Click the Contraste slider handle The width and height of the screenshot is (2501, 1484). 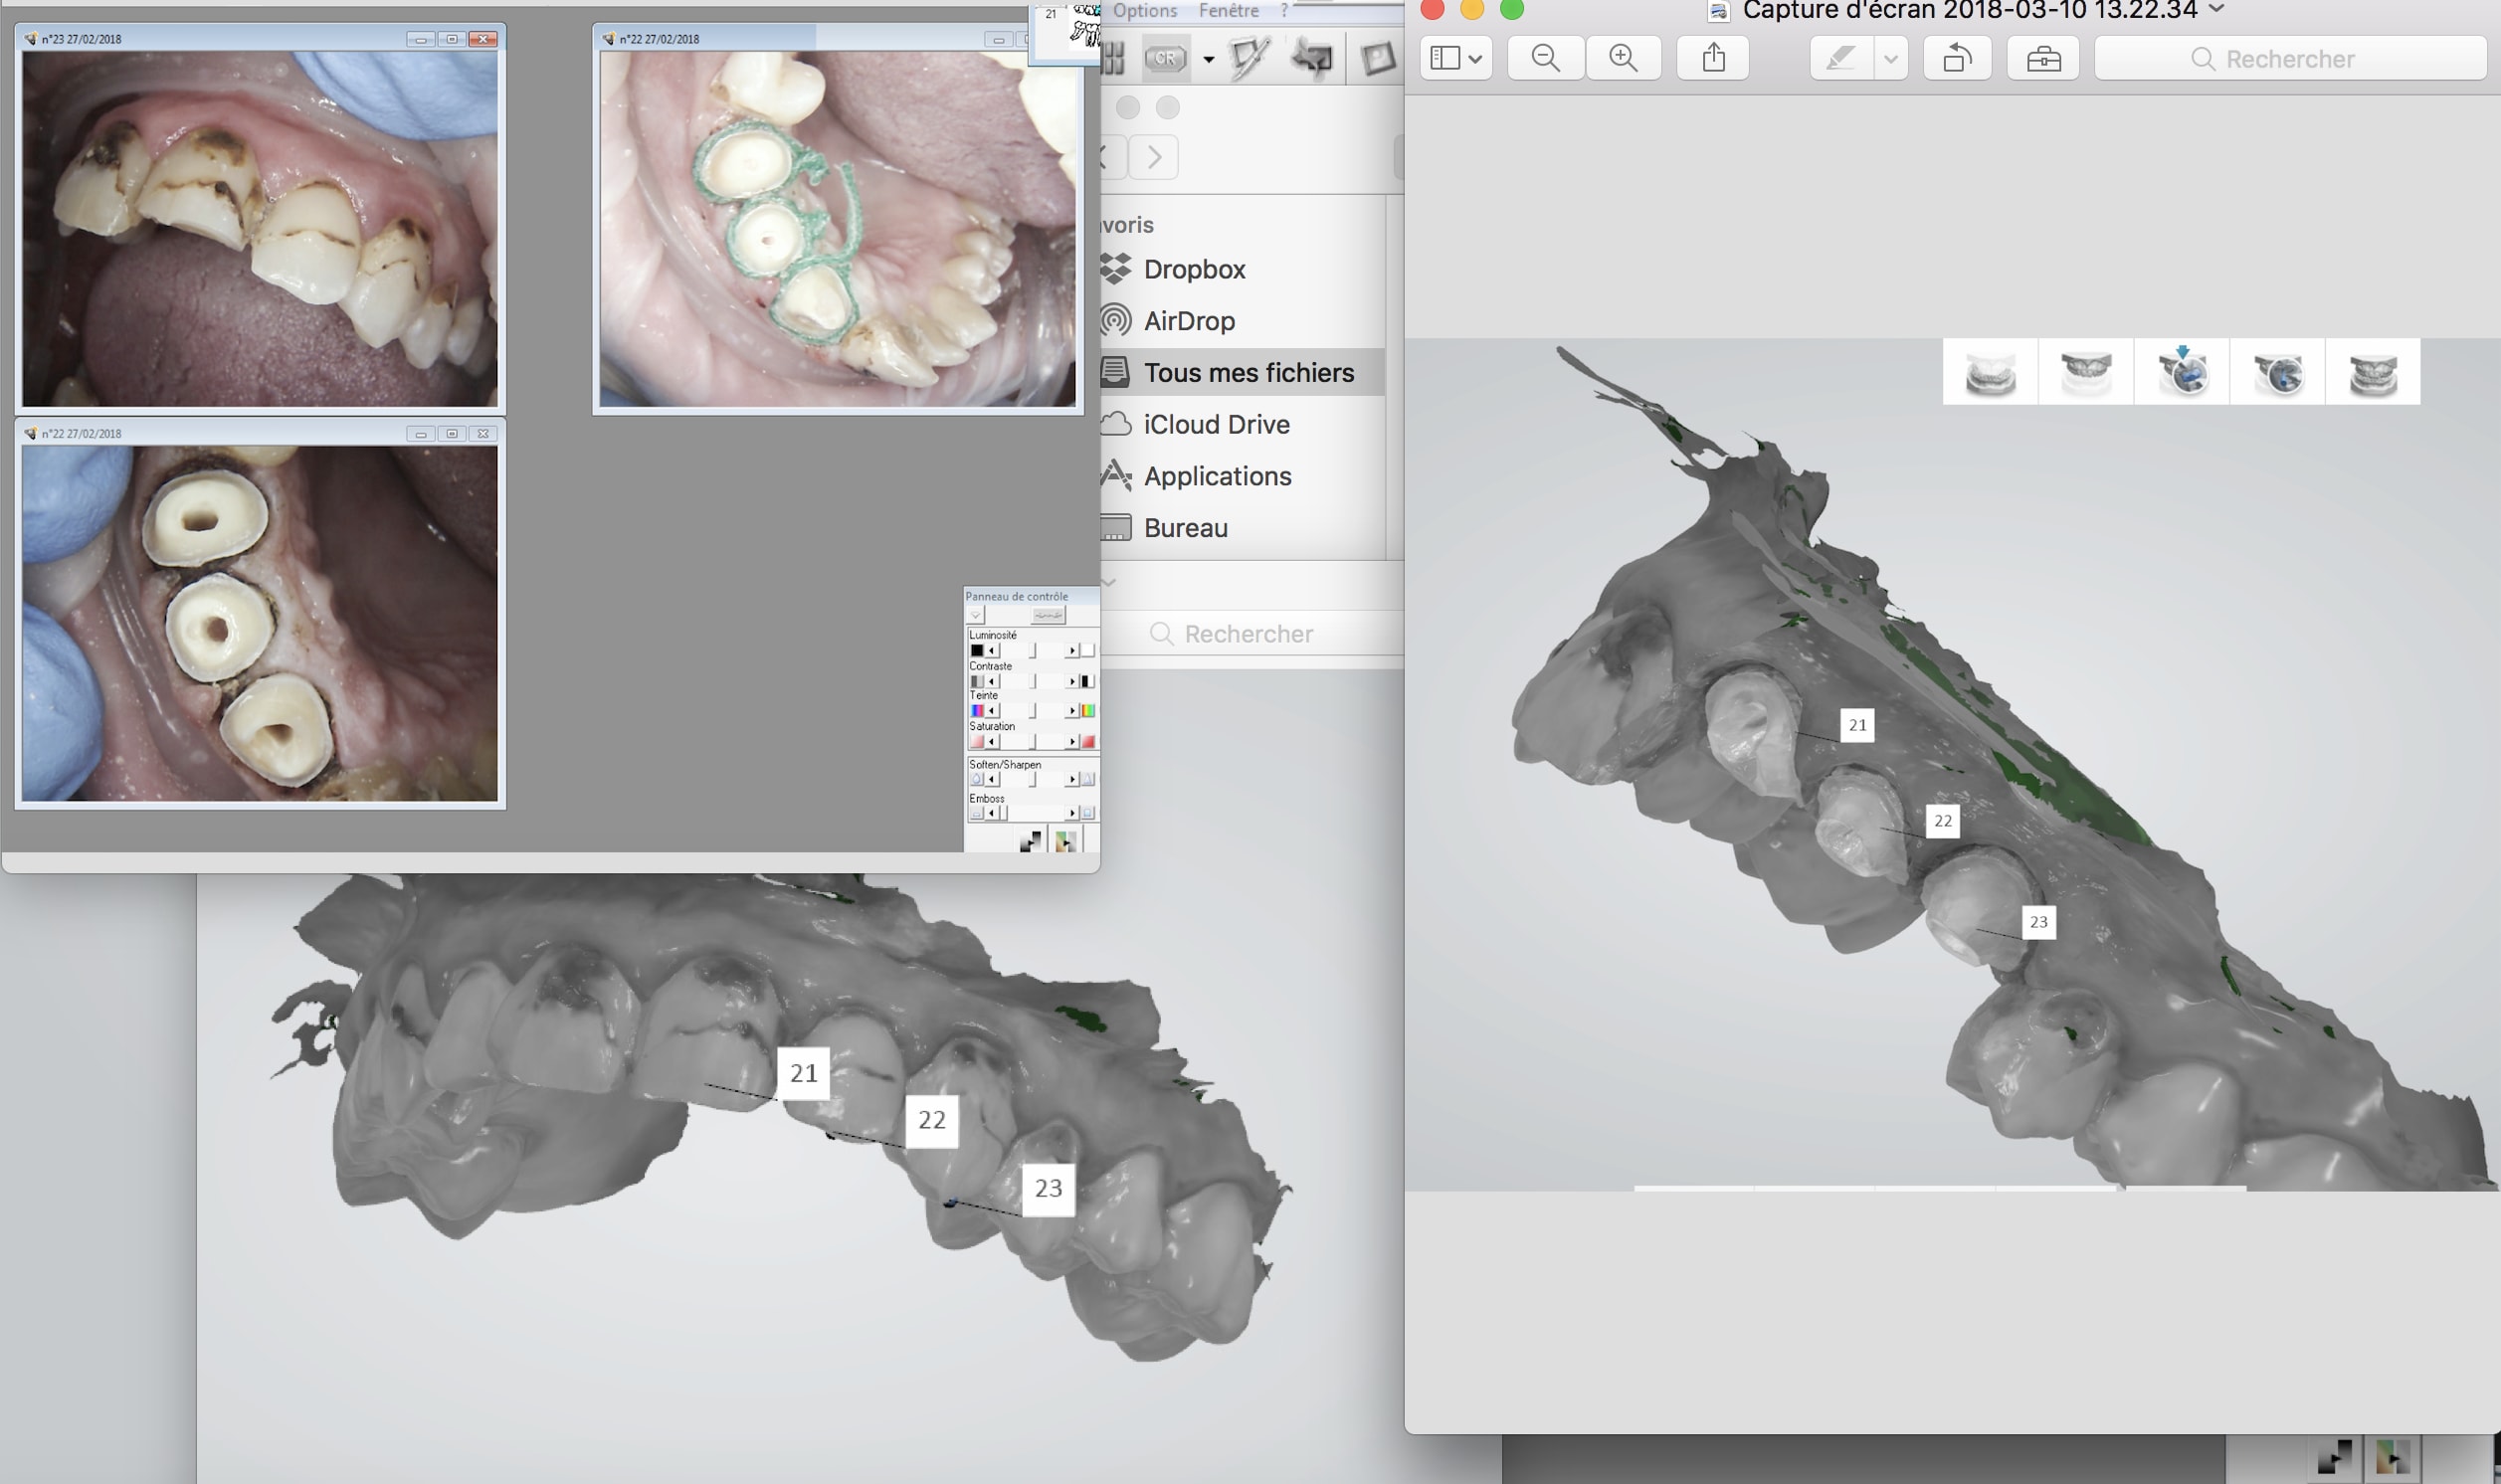1033,681
